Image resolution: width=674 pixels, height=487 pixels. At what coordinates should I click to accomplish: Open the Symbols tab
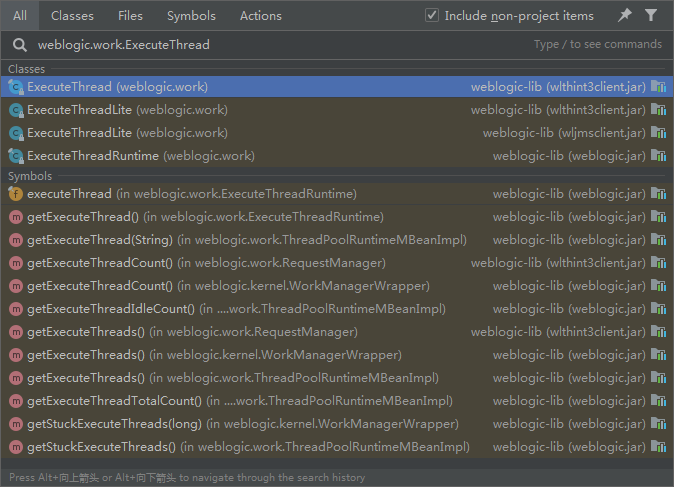tap(191, 16)
